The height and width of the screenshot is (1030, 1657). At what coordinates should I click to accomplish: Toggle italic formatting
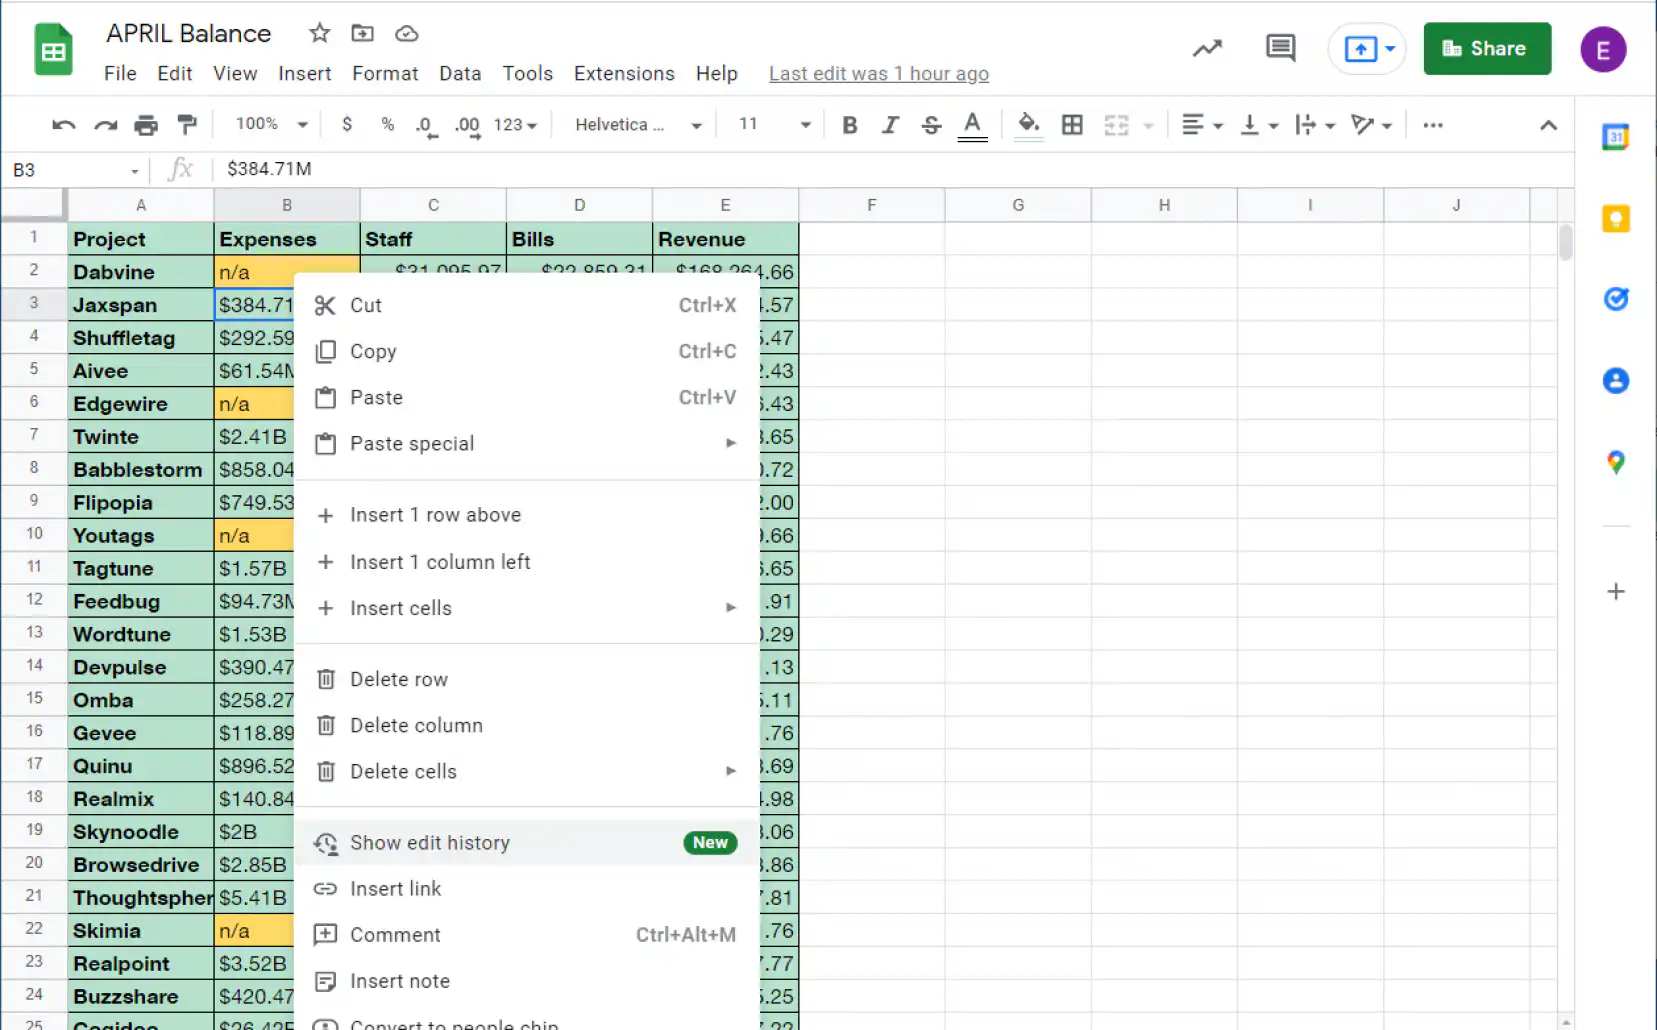tap(890, 125)
